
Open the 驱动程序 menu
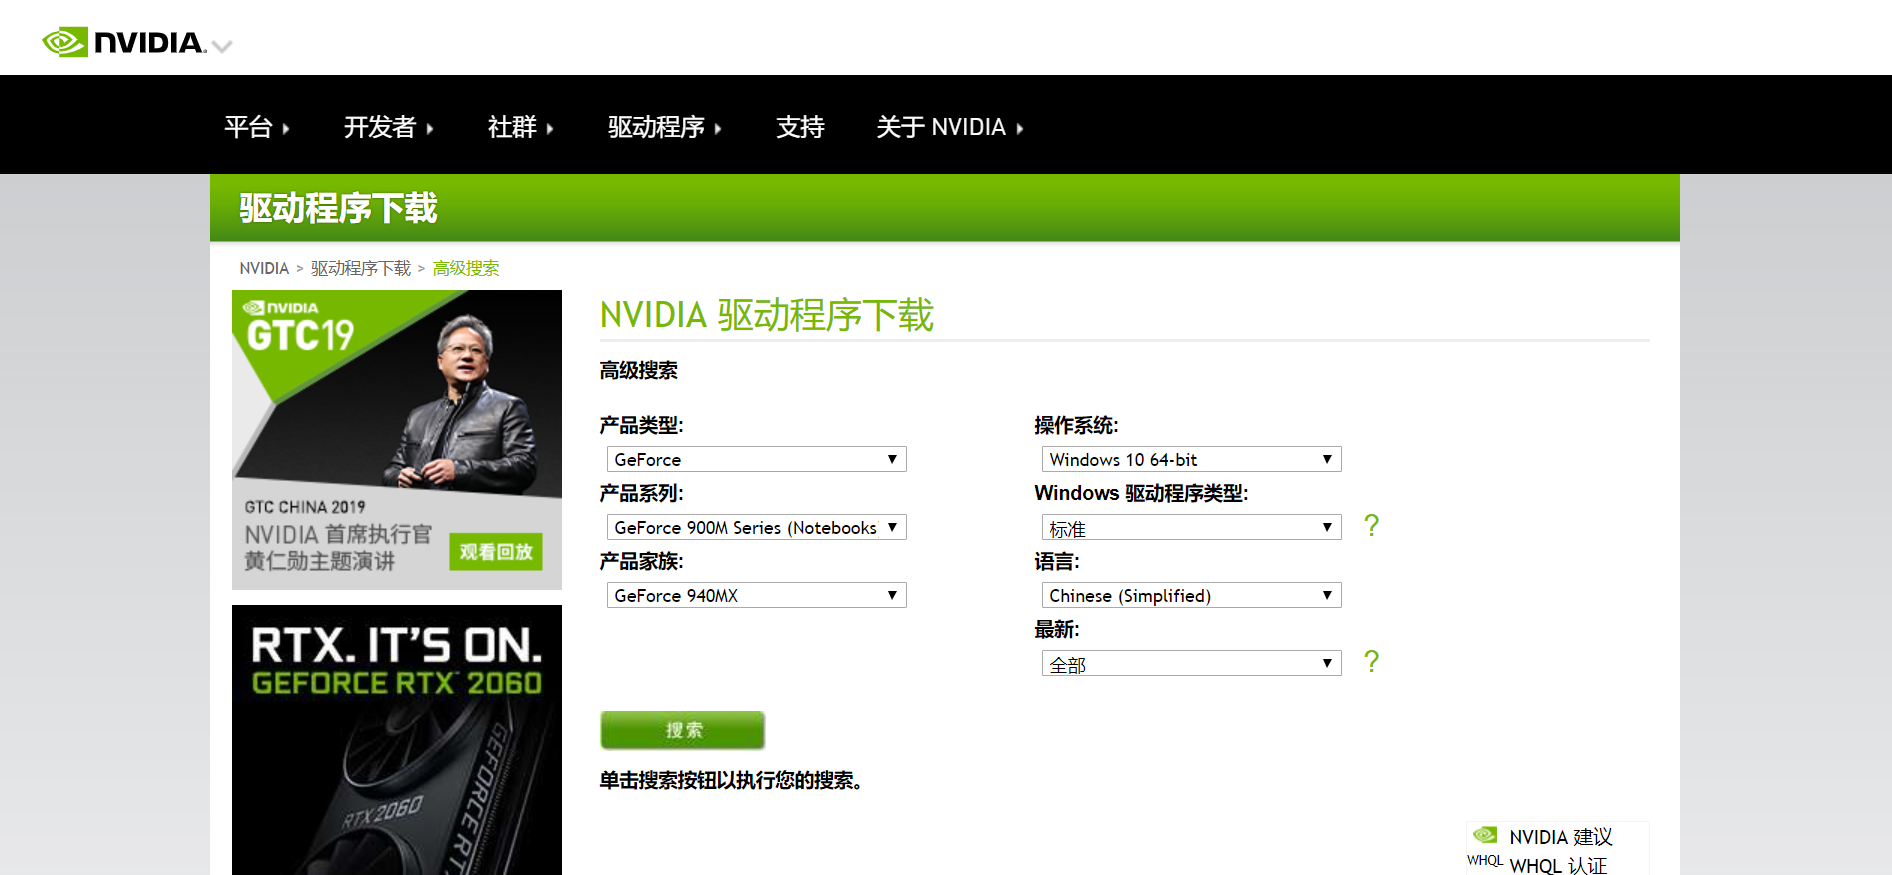664,127
